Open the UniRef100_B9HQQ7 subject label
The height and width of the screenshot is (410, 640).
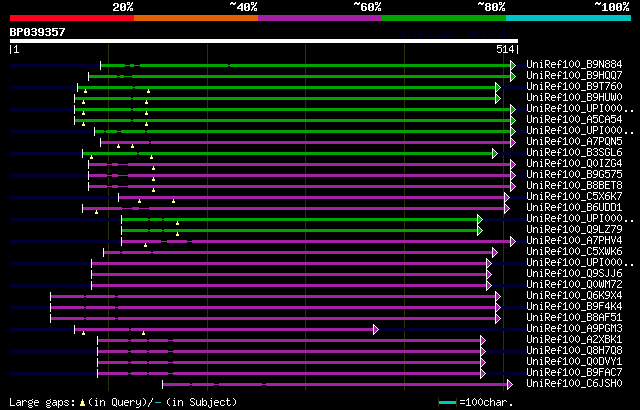coord(574,75)
